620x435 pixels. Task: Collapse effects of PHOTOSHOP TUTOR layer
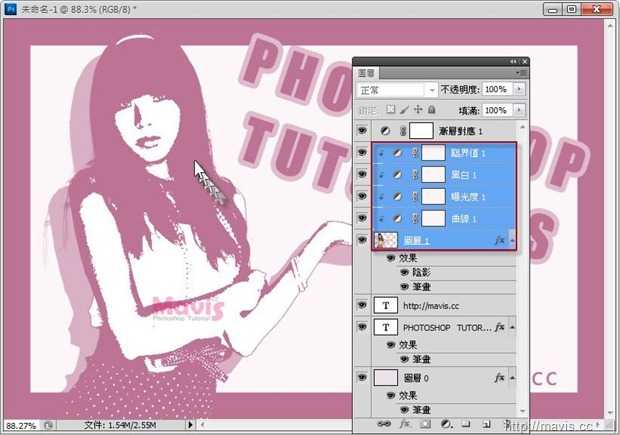(512, 327)
